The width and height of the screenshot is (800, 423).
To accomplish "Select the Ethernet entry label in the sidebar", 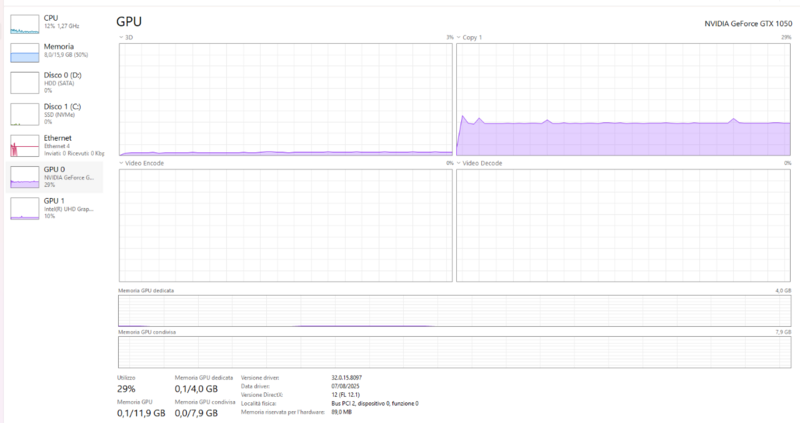I will 58,138.
